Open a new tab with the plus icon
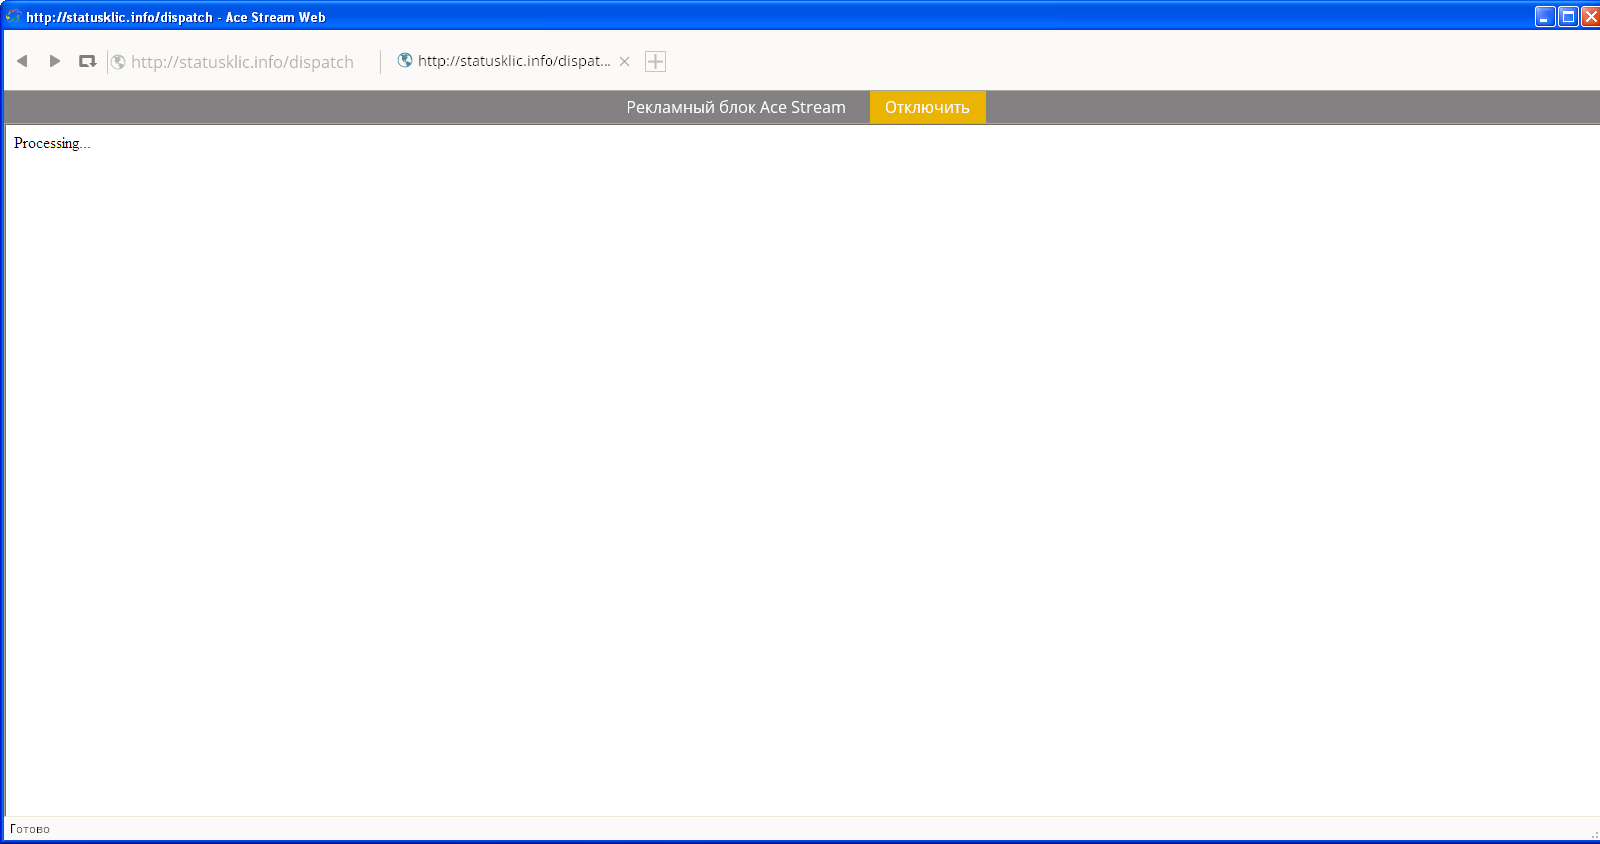 655,61
